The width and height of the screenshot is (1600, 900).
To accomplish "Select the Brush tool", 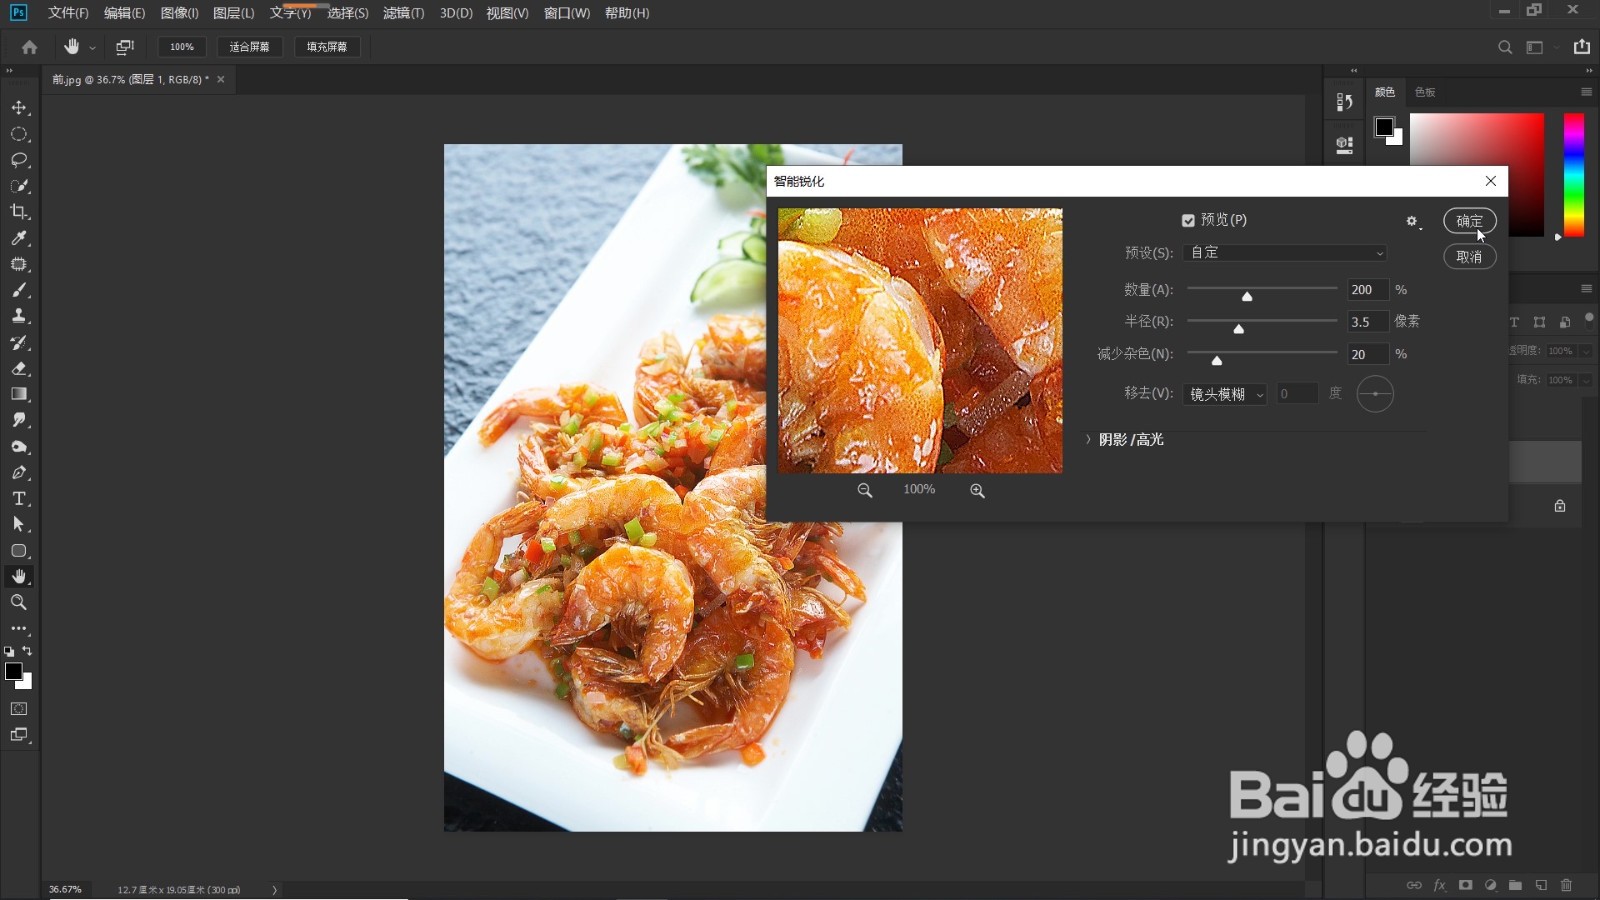I will [x=19, y=290].
